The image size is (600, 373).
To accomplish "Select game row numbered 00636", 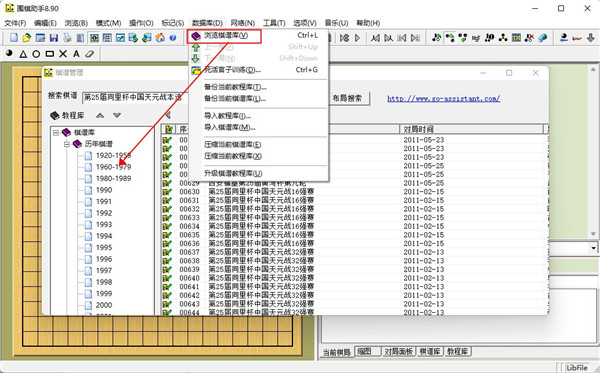I will tap(354, 243).
